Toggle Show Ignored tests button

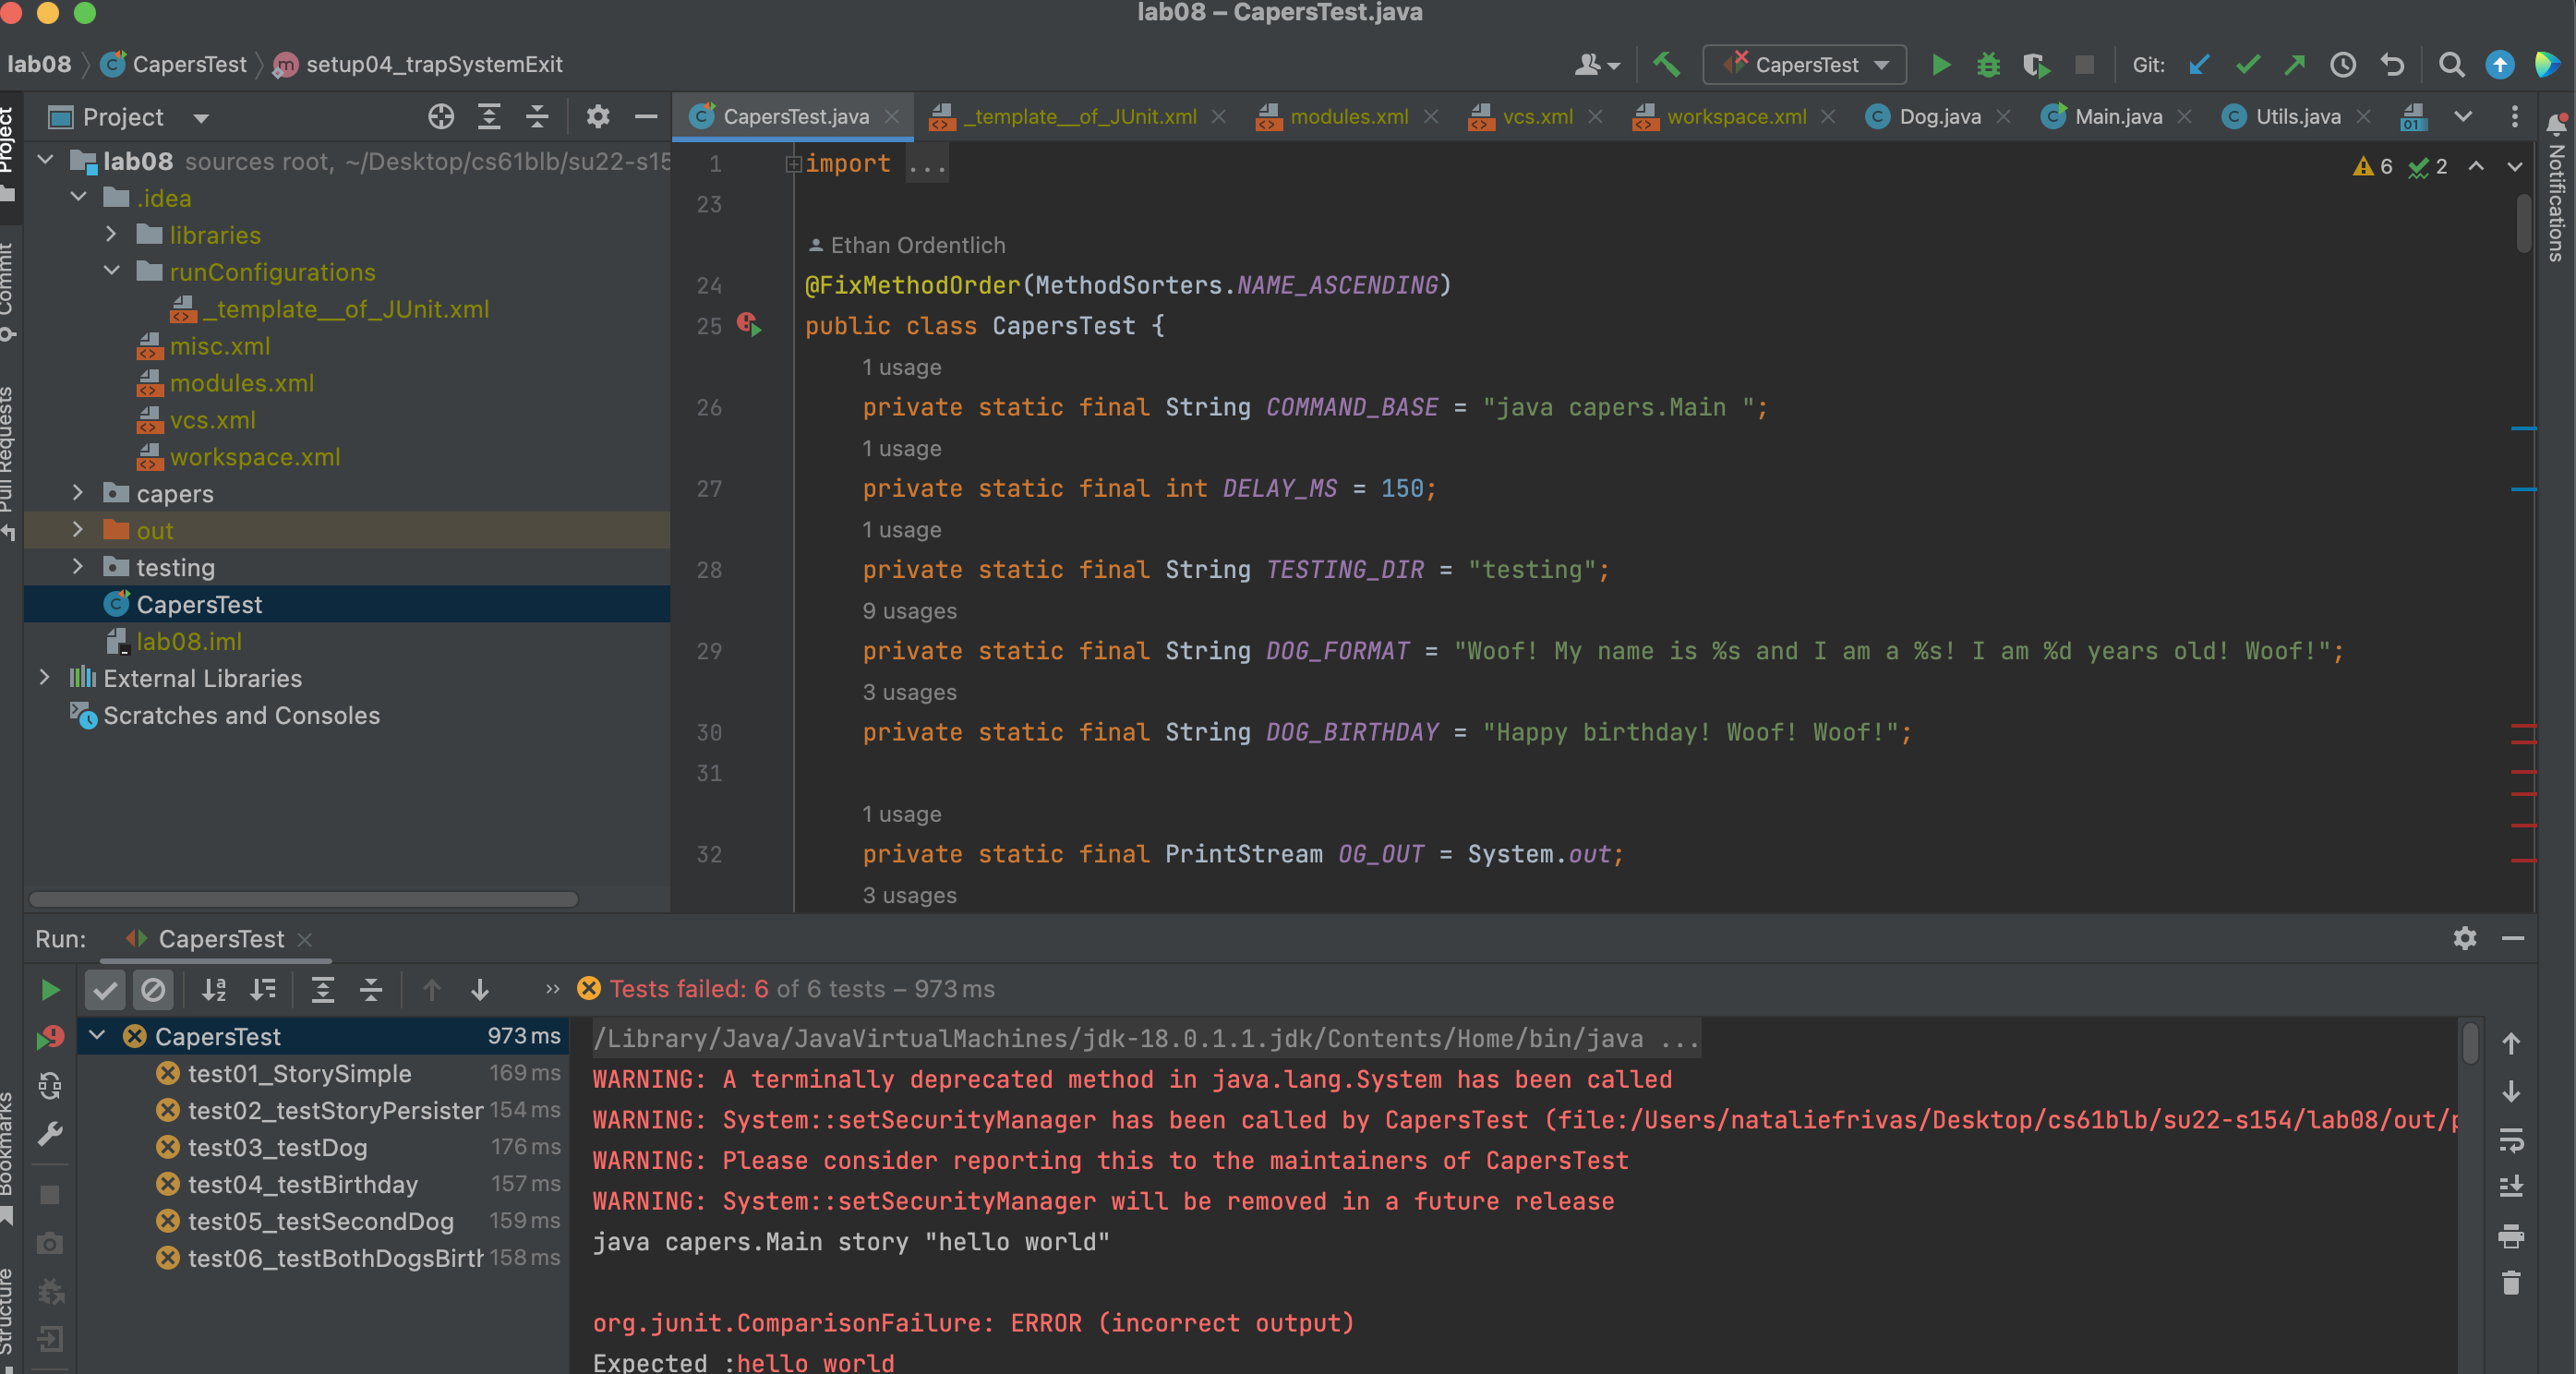pos(153,990)
